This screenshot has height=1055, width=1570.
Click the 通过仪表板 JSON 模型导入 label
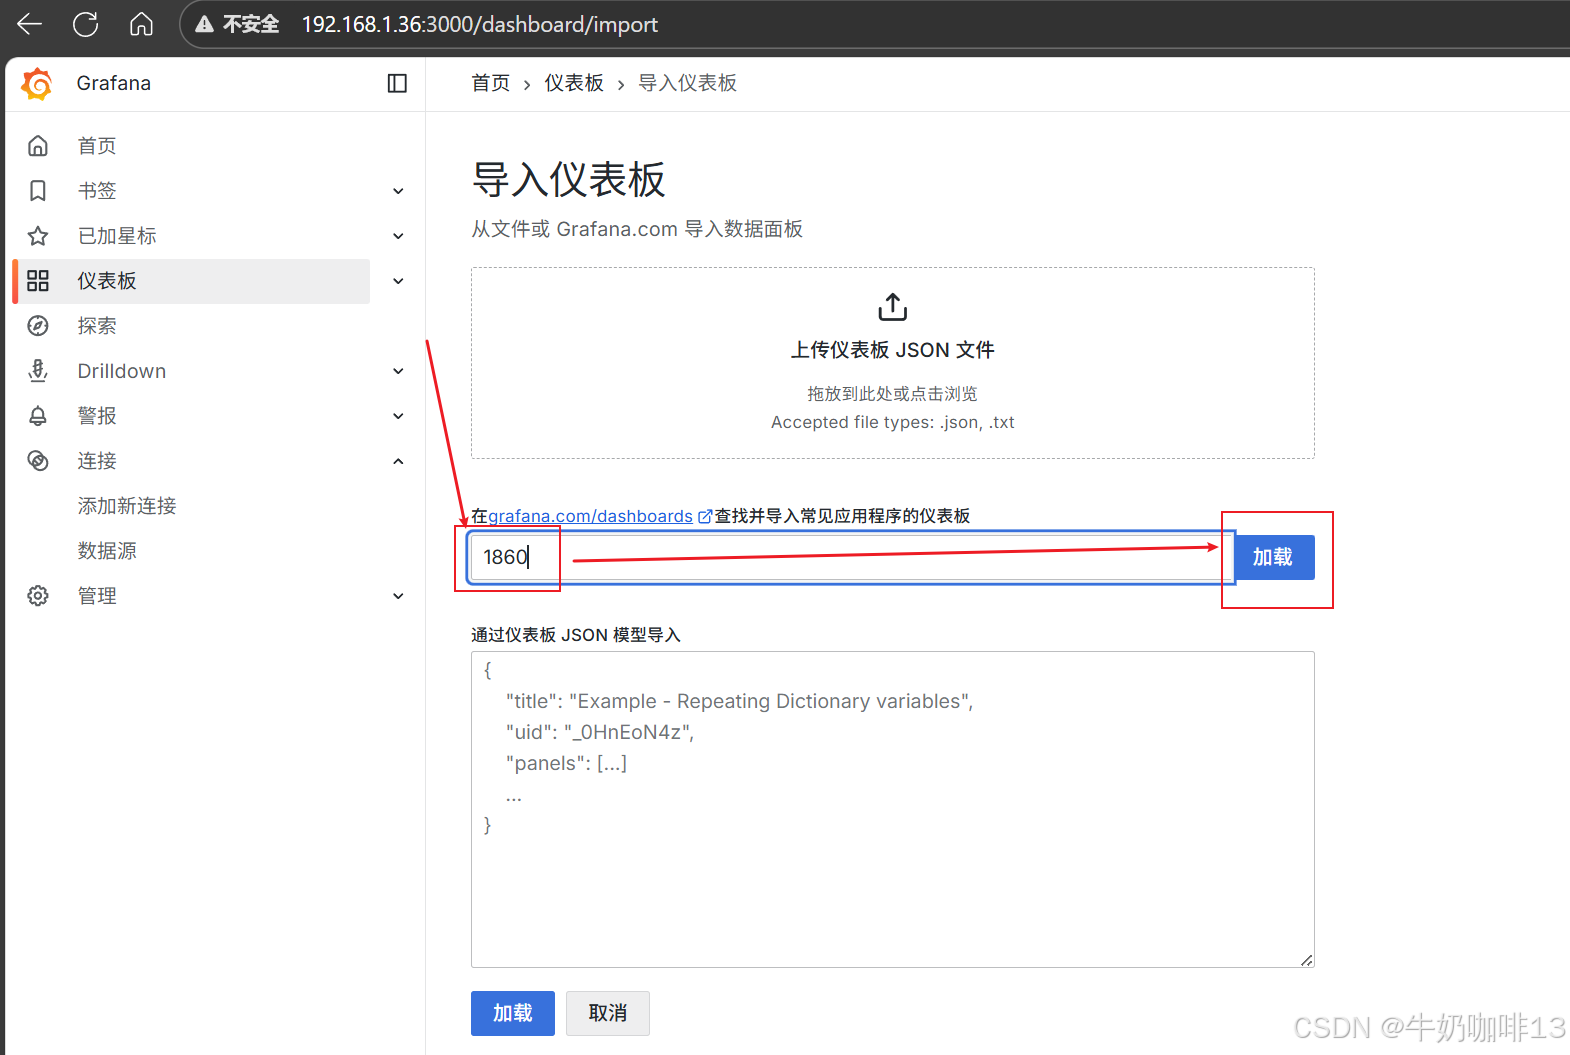coord(576,635)
